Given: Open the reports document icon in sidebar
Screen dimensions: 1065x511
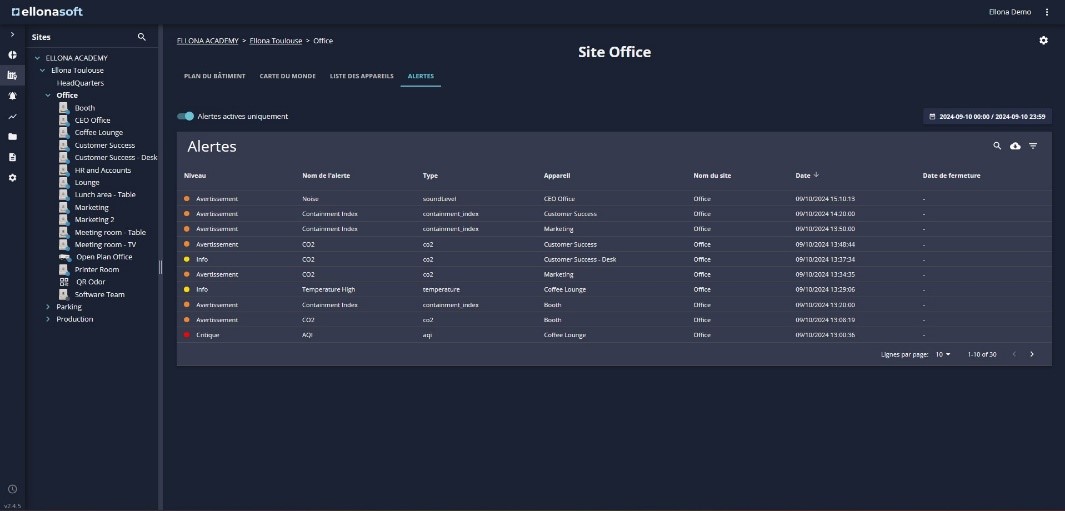Looking at the screenshot, I should coord(12,157).
